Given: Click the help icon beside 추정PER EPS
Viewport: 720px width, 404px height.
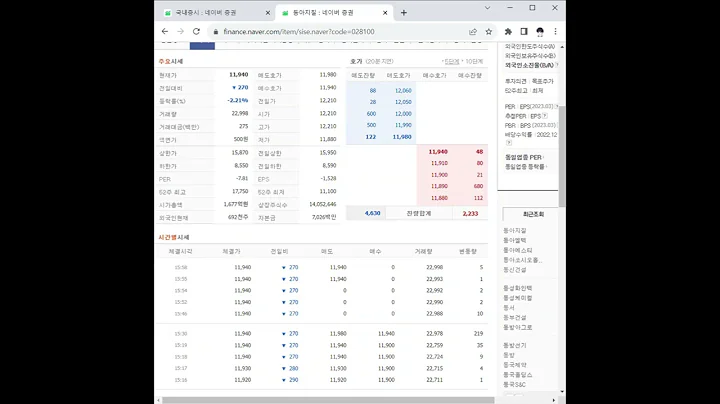Looking at the screenshot, I should [x=545, y=116].
